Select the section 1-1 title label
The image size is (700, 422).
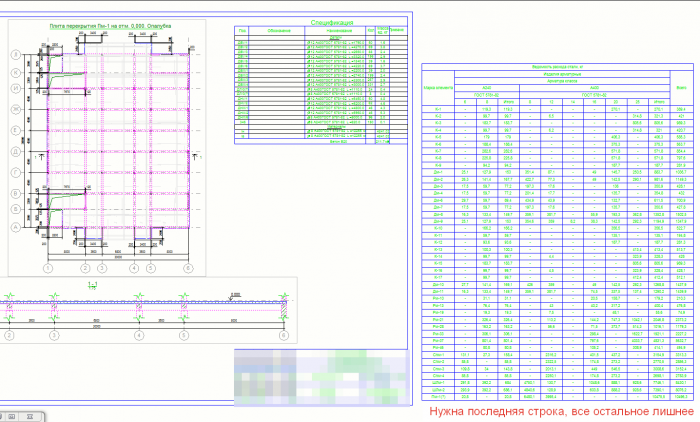coord(93,285)
